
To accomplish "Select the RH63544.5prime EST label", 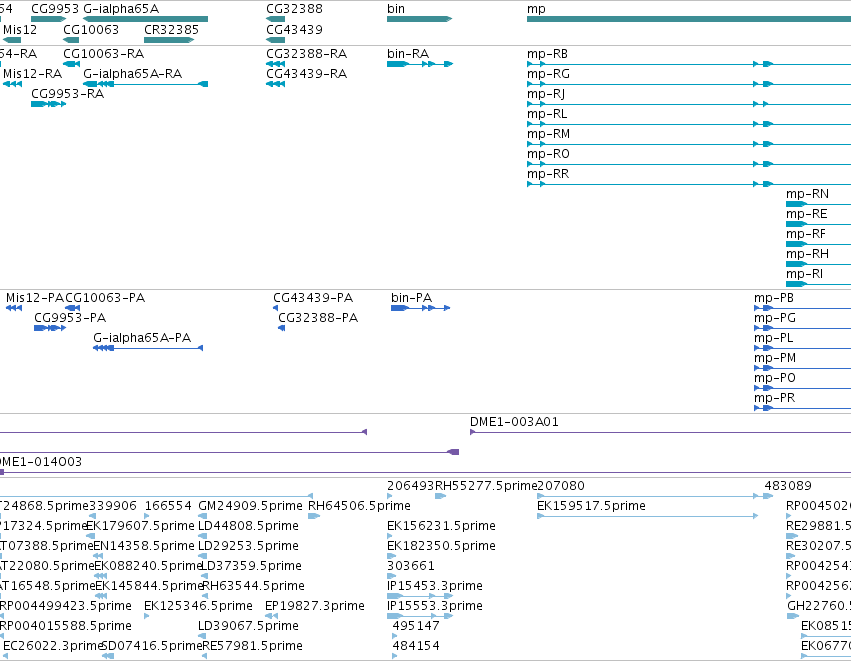I will (x=253, y=587).
